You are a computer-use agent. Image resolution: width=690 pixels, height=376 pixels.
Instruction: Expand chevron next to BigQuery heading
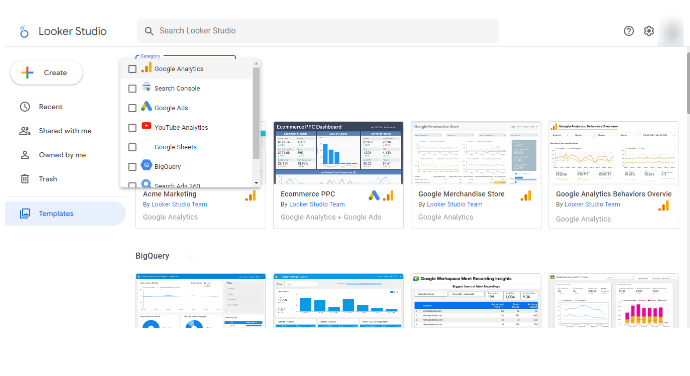pos(189,256)
